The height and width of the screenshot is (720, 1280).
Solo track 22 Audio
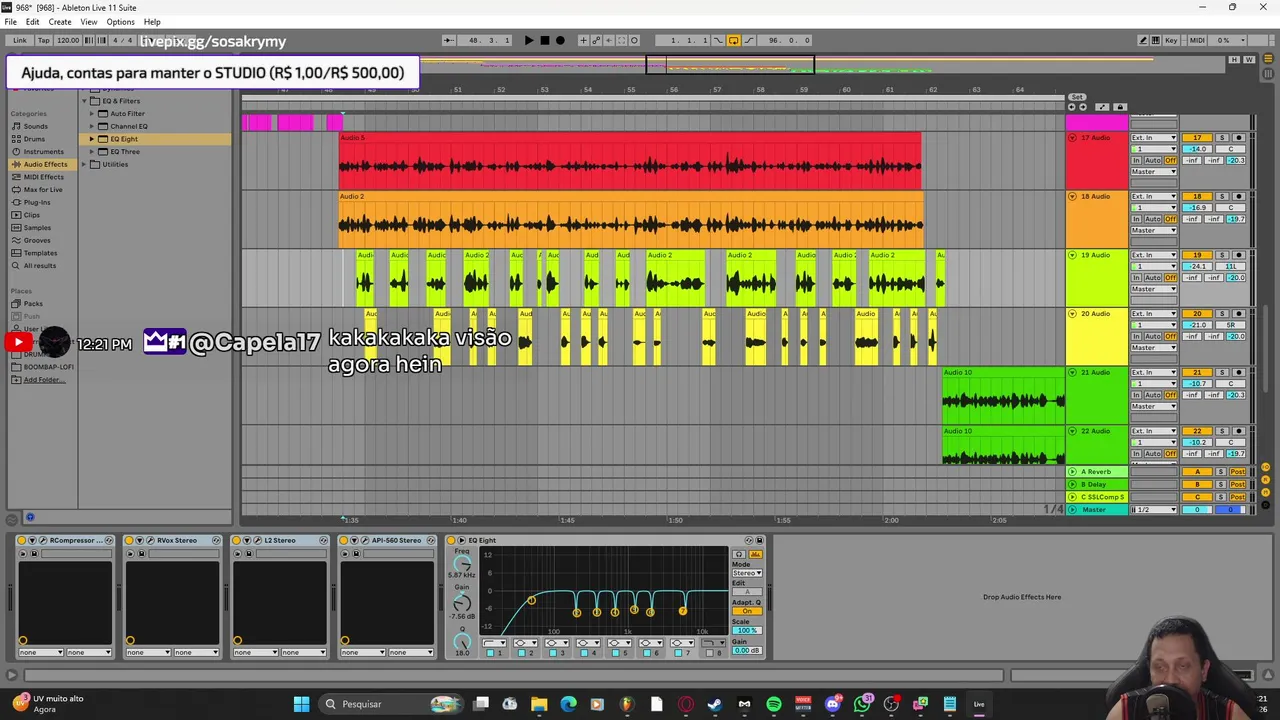(x=1221, y=431)
